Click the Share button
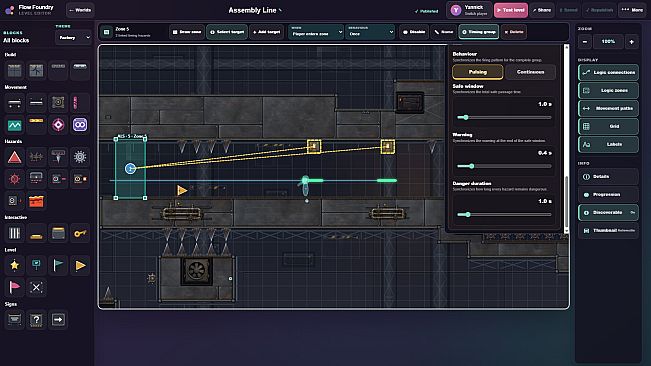651x366 pixels. pos(542,10)
